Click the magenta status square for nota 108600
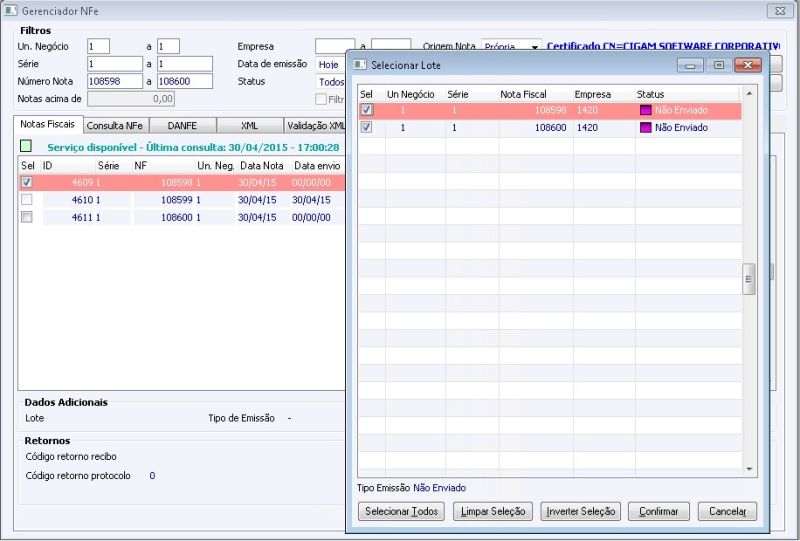 pos(645,128)
